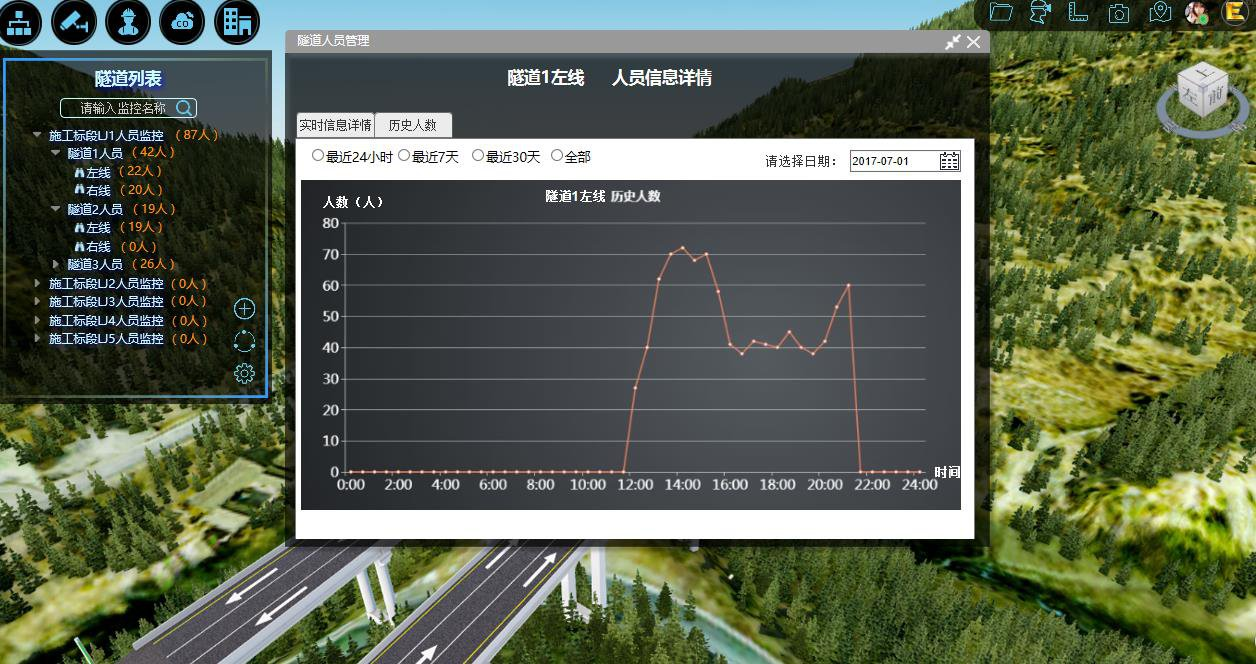Click chart title 隧道1左线 历史人数
This screenshot has width=1256, height=664.
603,196
